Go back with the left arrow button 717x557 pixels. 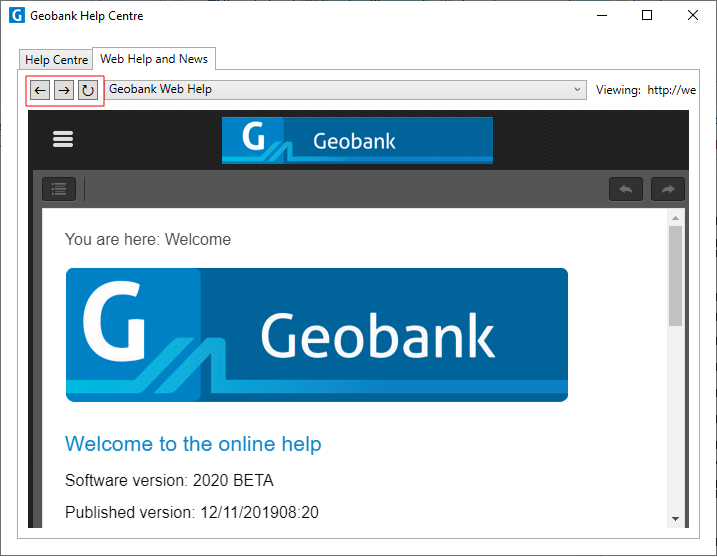click(40, 90)
